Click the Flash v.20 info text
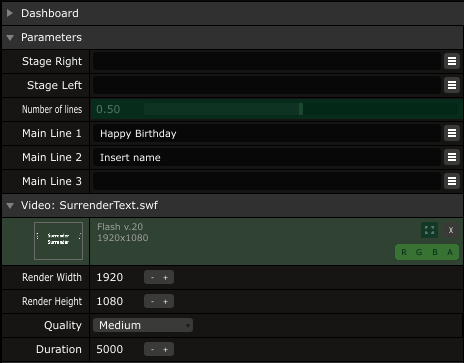Image resolution: width=464 pixels, height=363 pixels. pos(120,227)
